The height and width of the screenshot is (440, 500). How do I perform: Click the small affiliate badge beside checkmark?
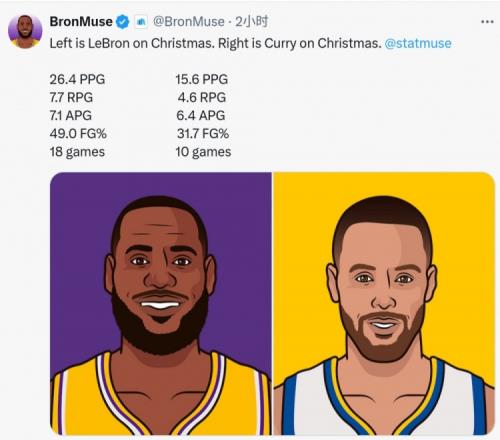[x=141, y=22]
